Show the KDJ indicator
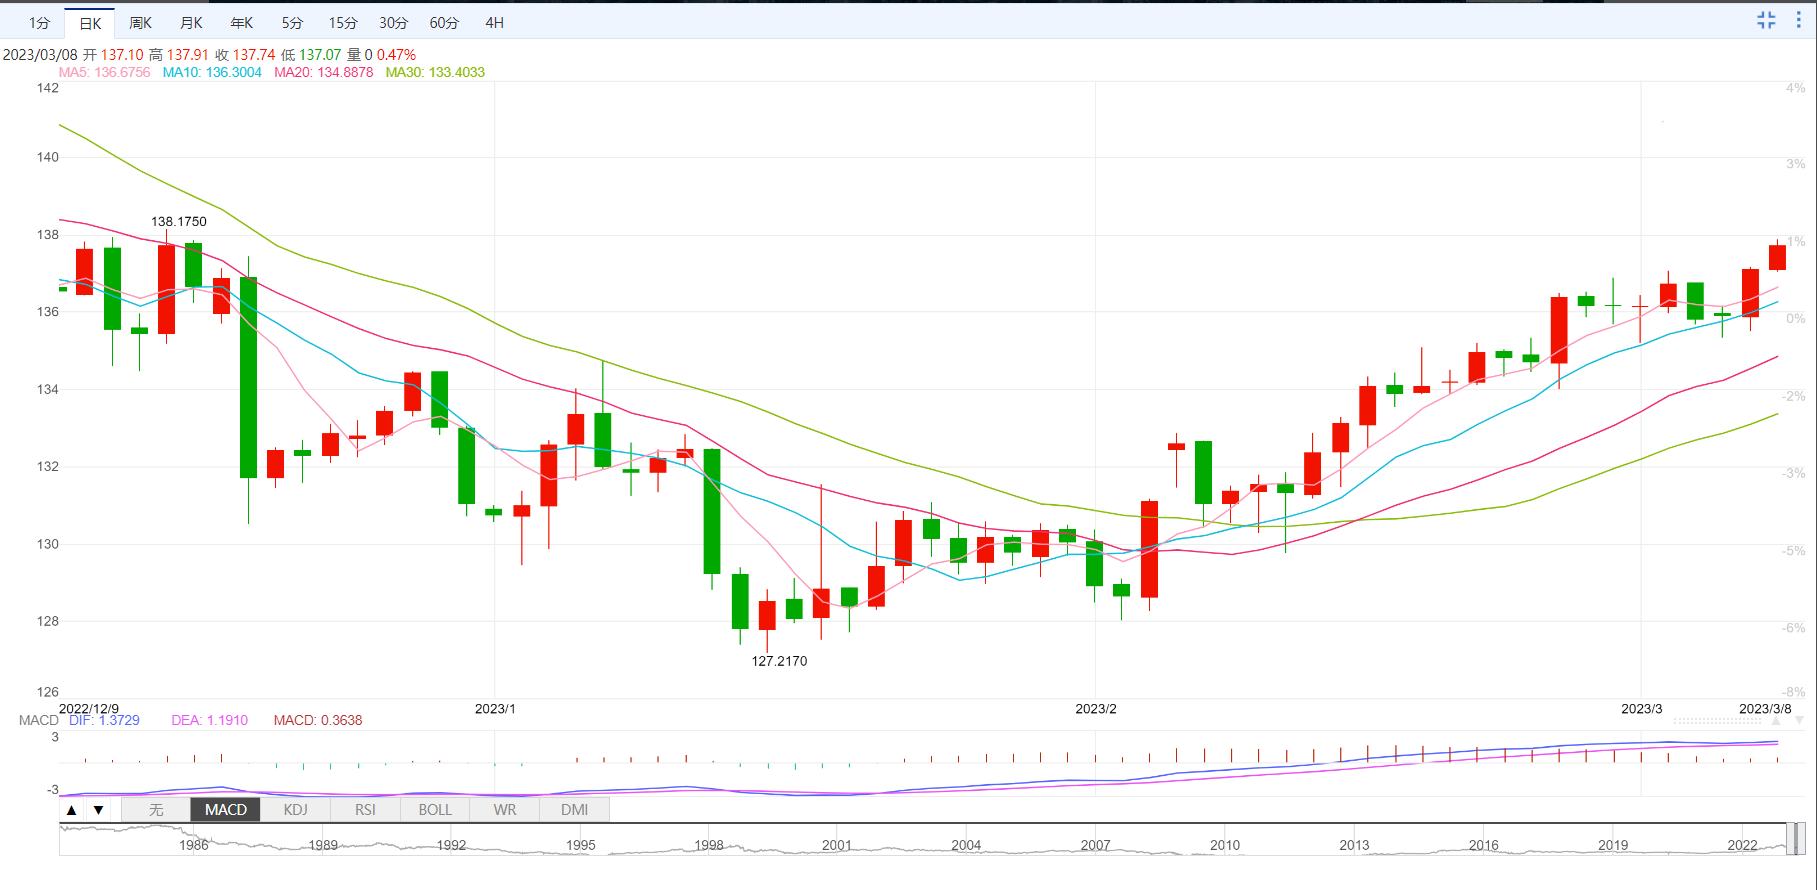 (296, 810)
